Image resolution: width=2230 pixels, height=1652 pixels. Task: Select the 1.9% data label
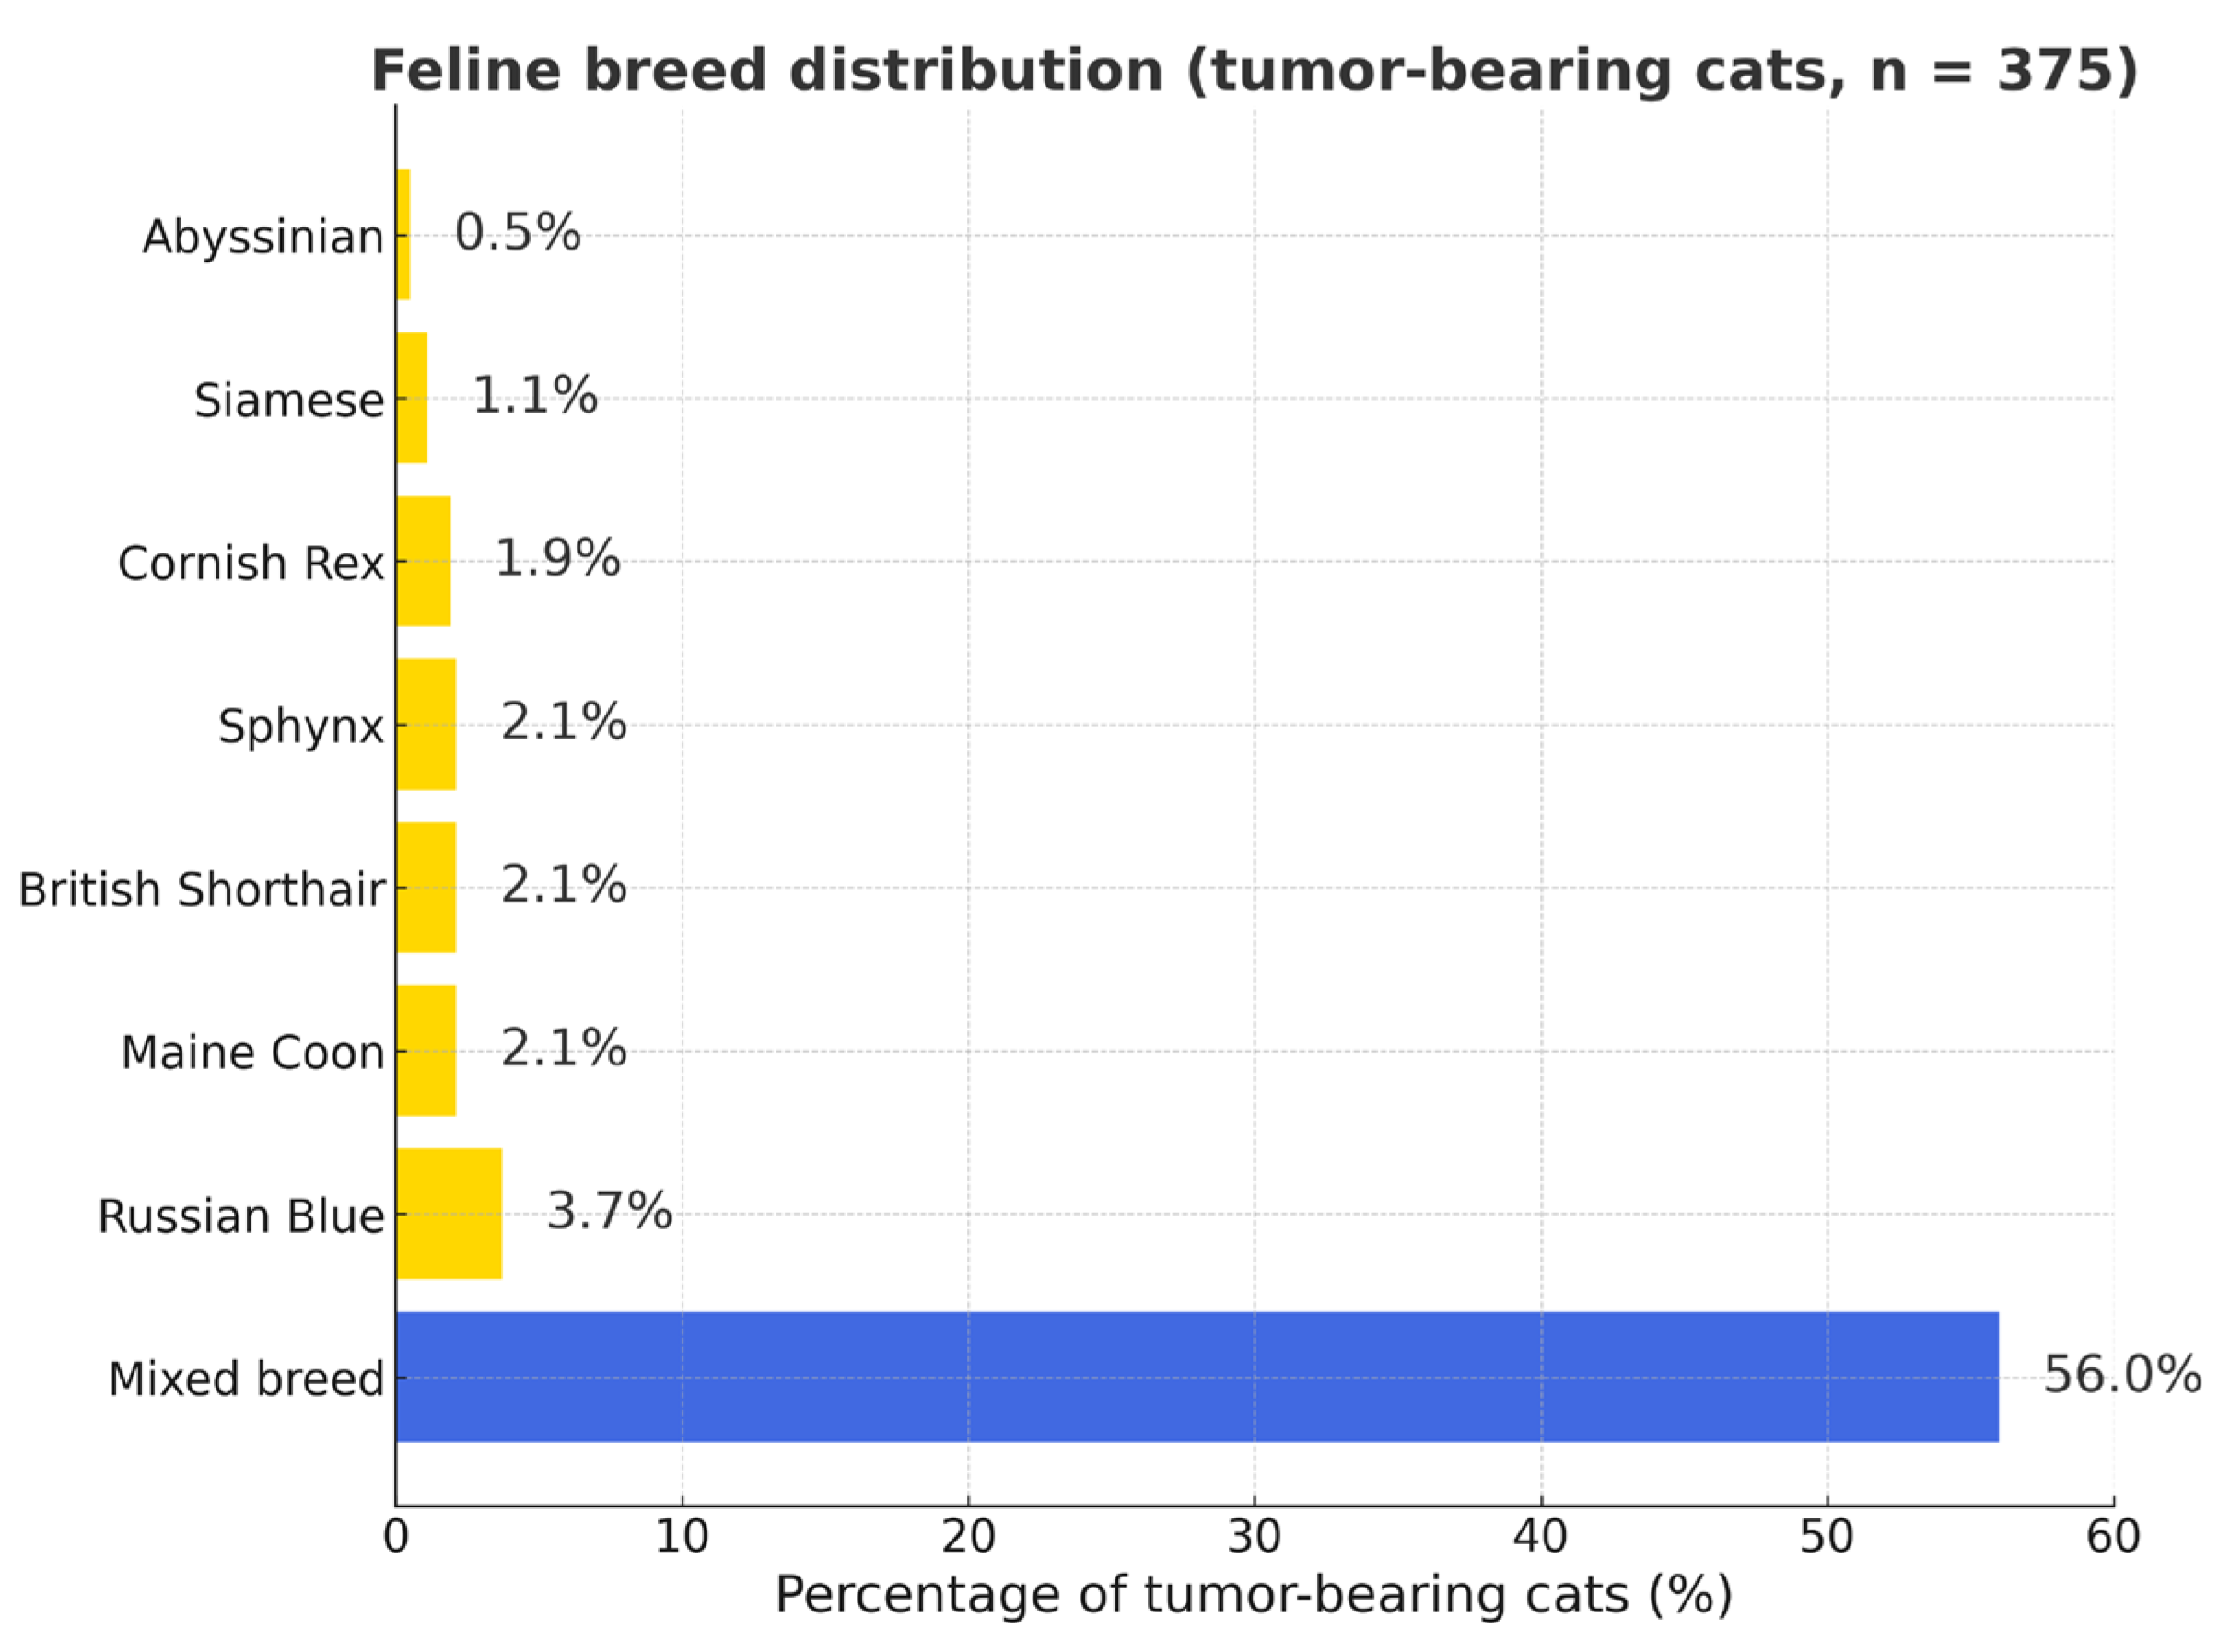557,558
